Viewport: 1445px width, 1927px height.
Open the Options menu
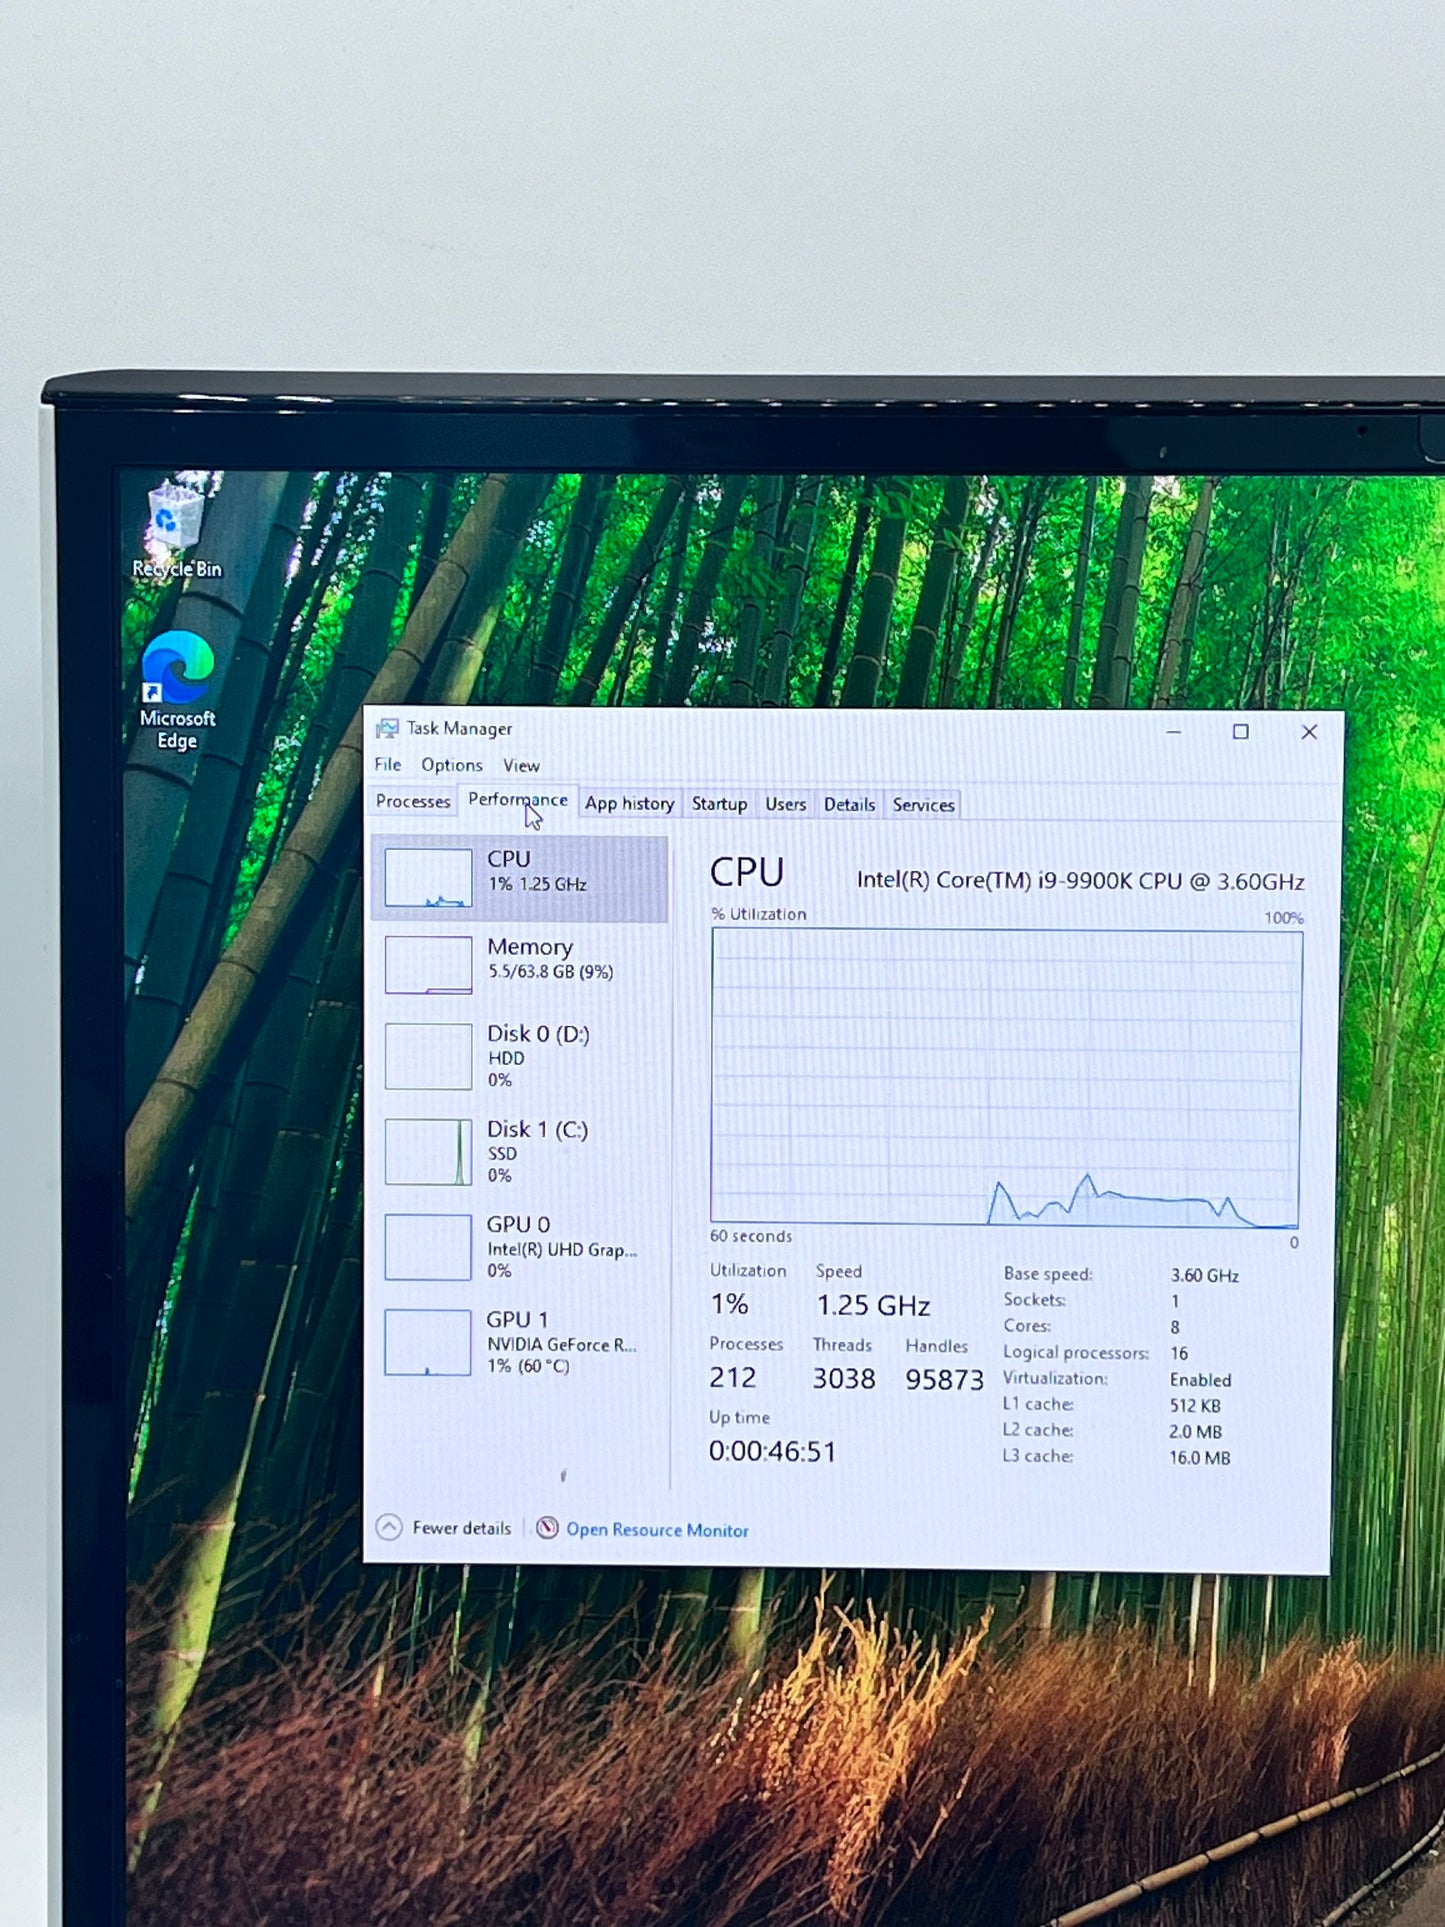451,765
